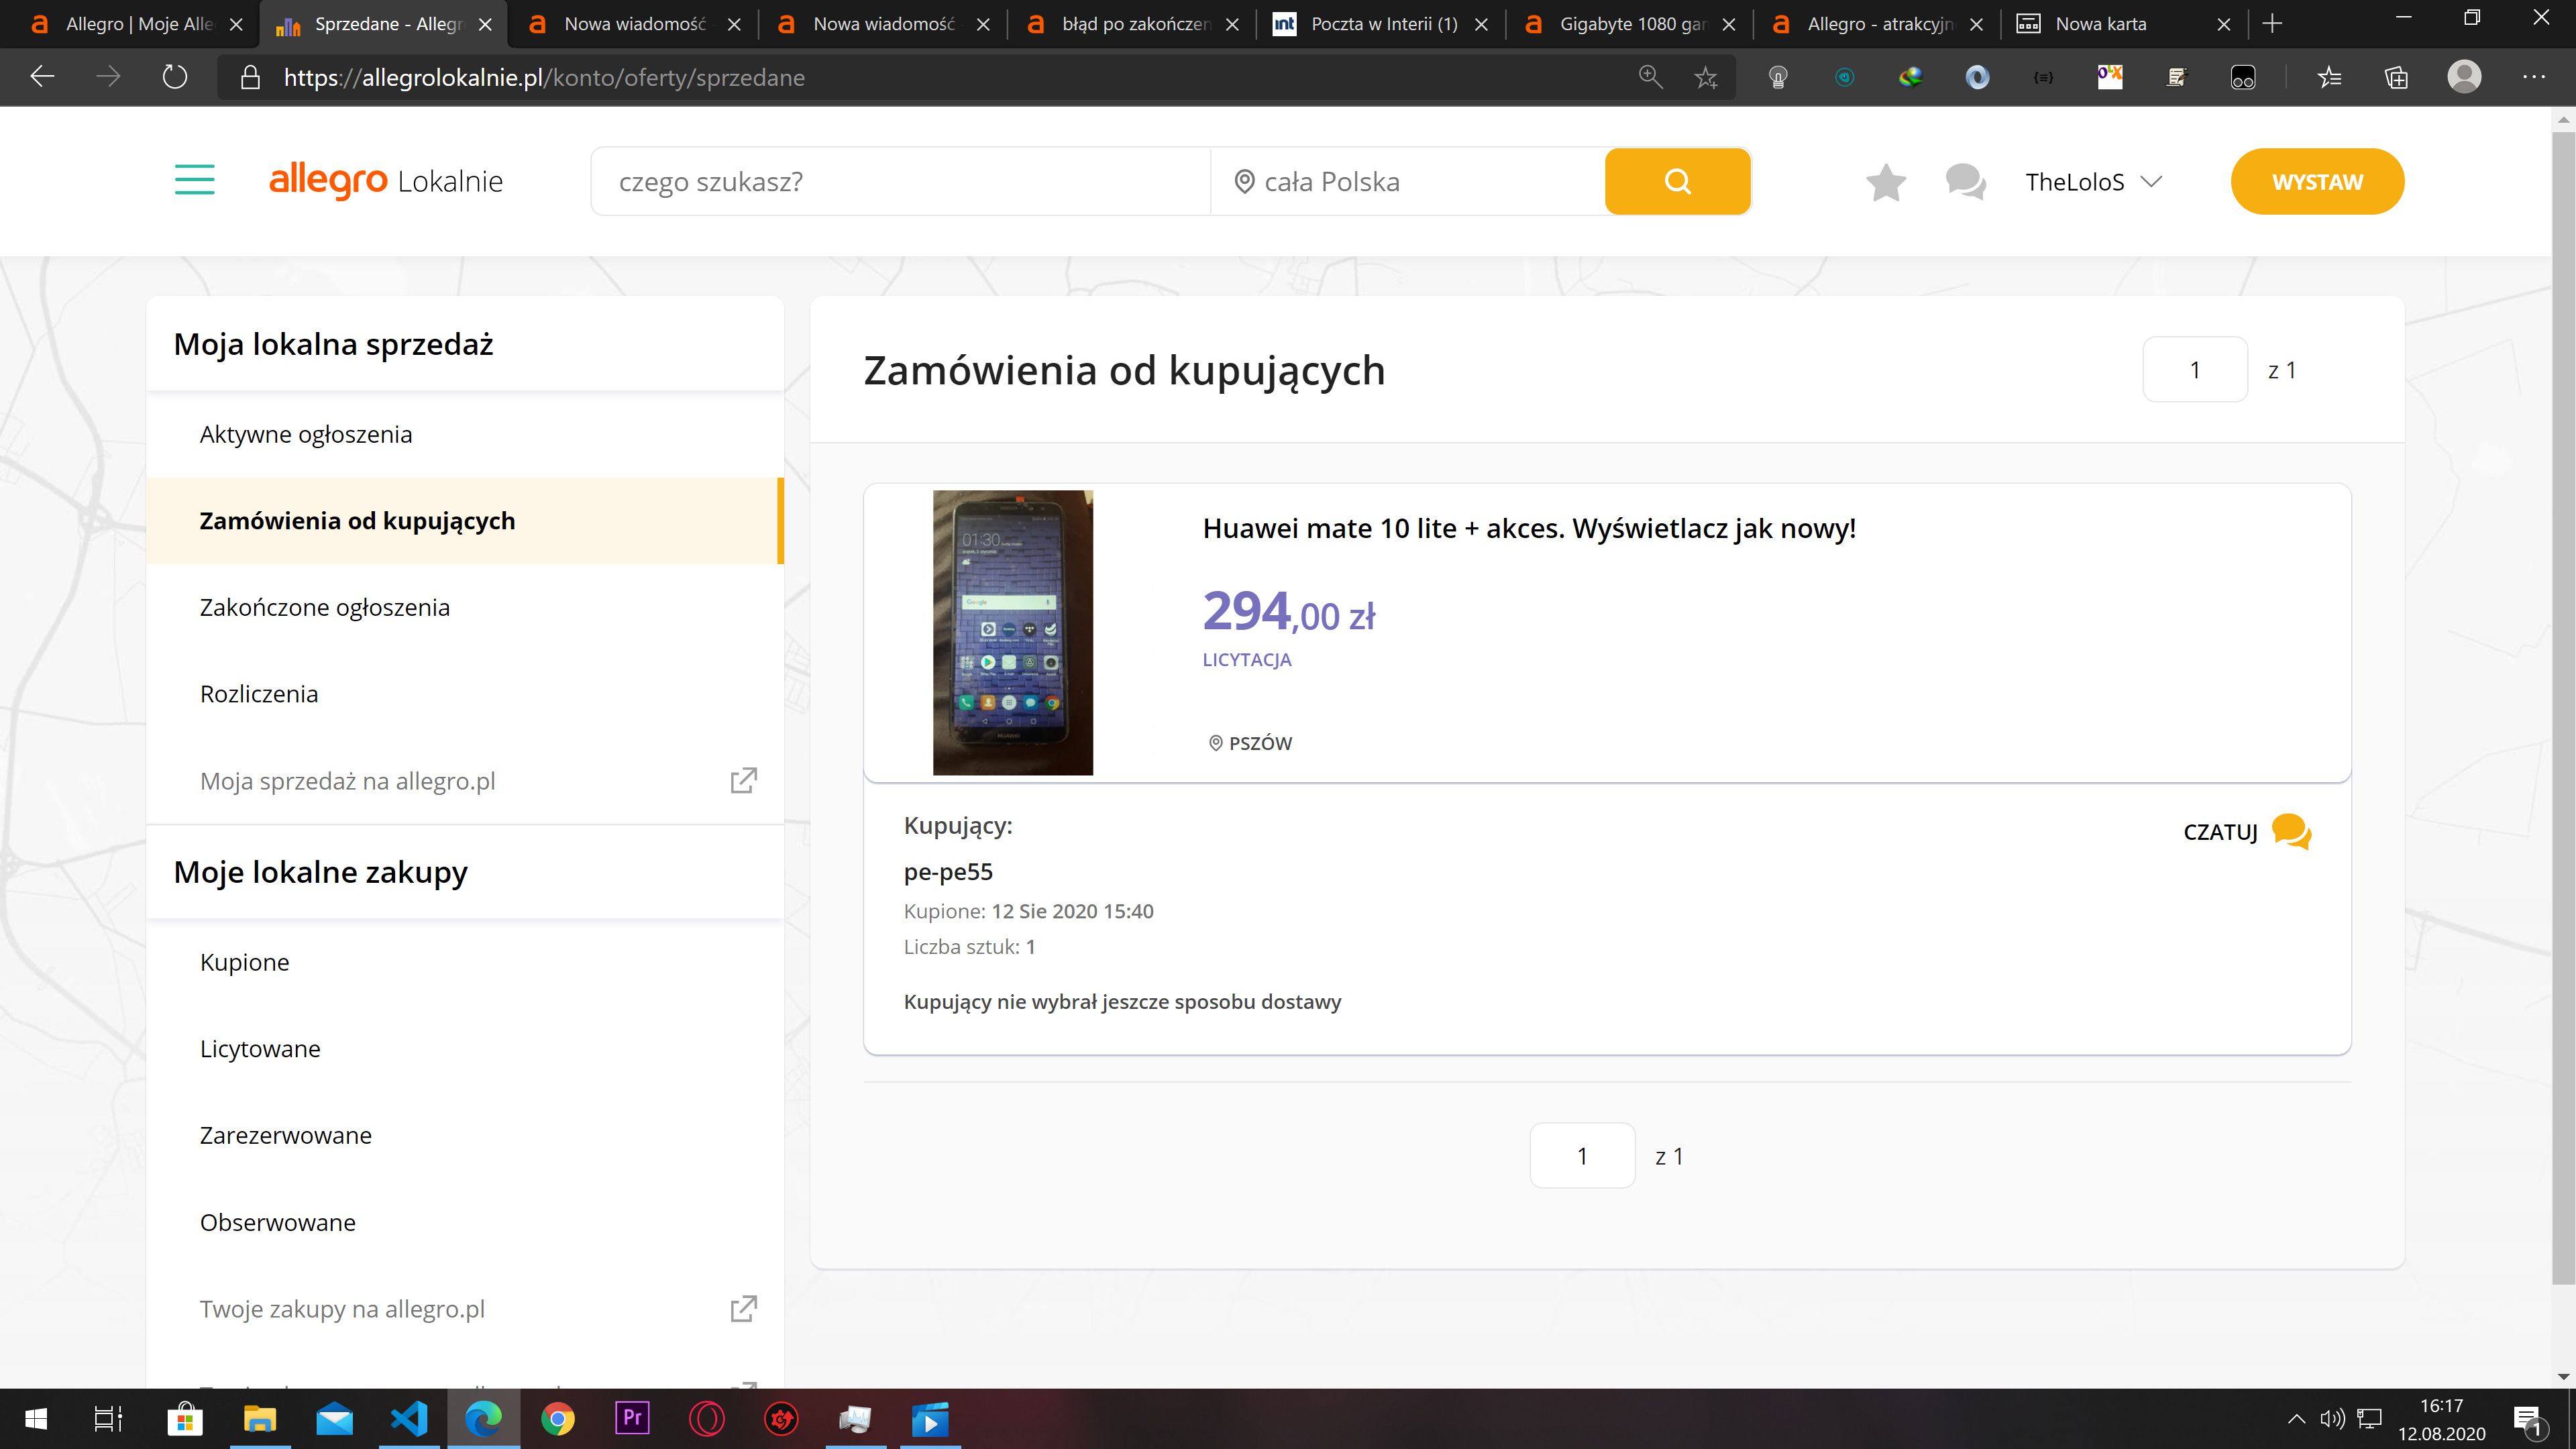Click the browser address bar URL

pos(544,77)
